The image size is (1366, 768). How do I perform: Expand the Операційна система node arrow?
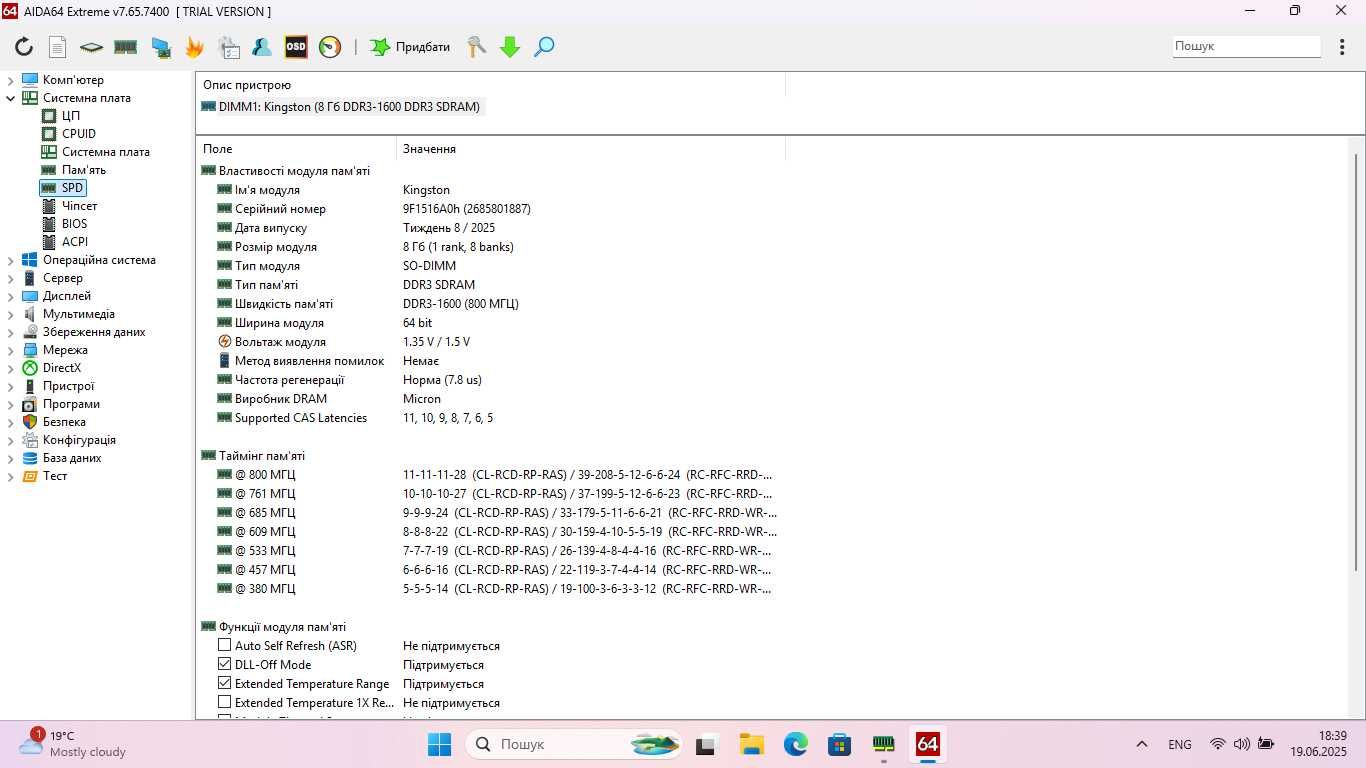11,260
